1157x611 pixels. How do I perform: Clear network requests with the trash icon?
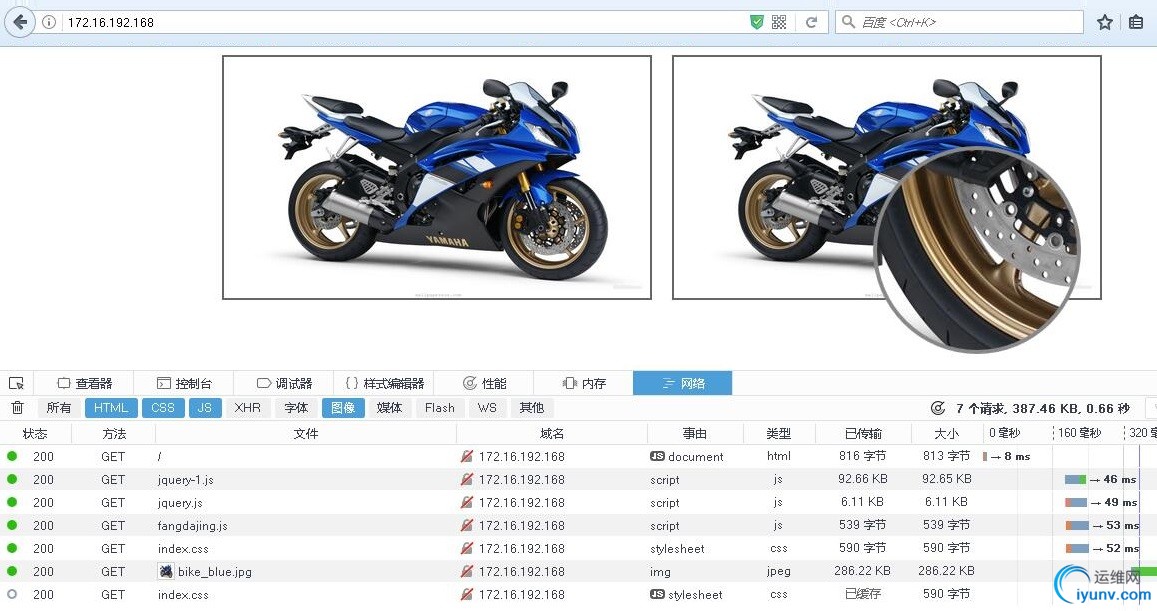[x=18, y=407]
